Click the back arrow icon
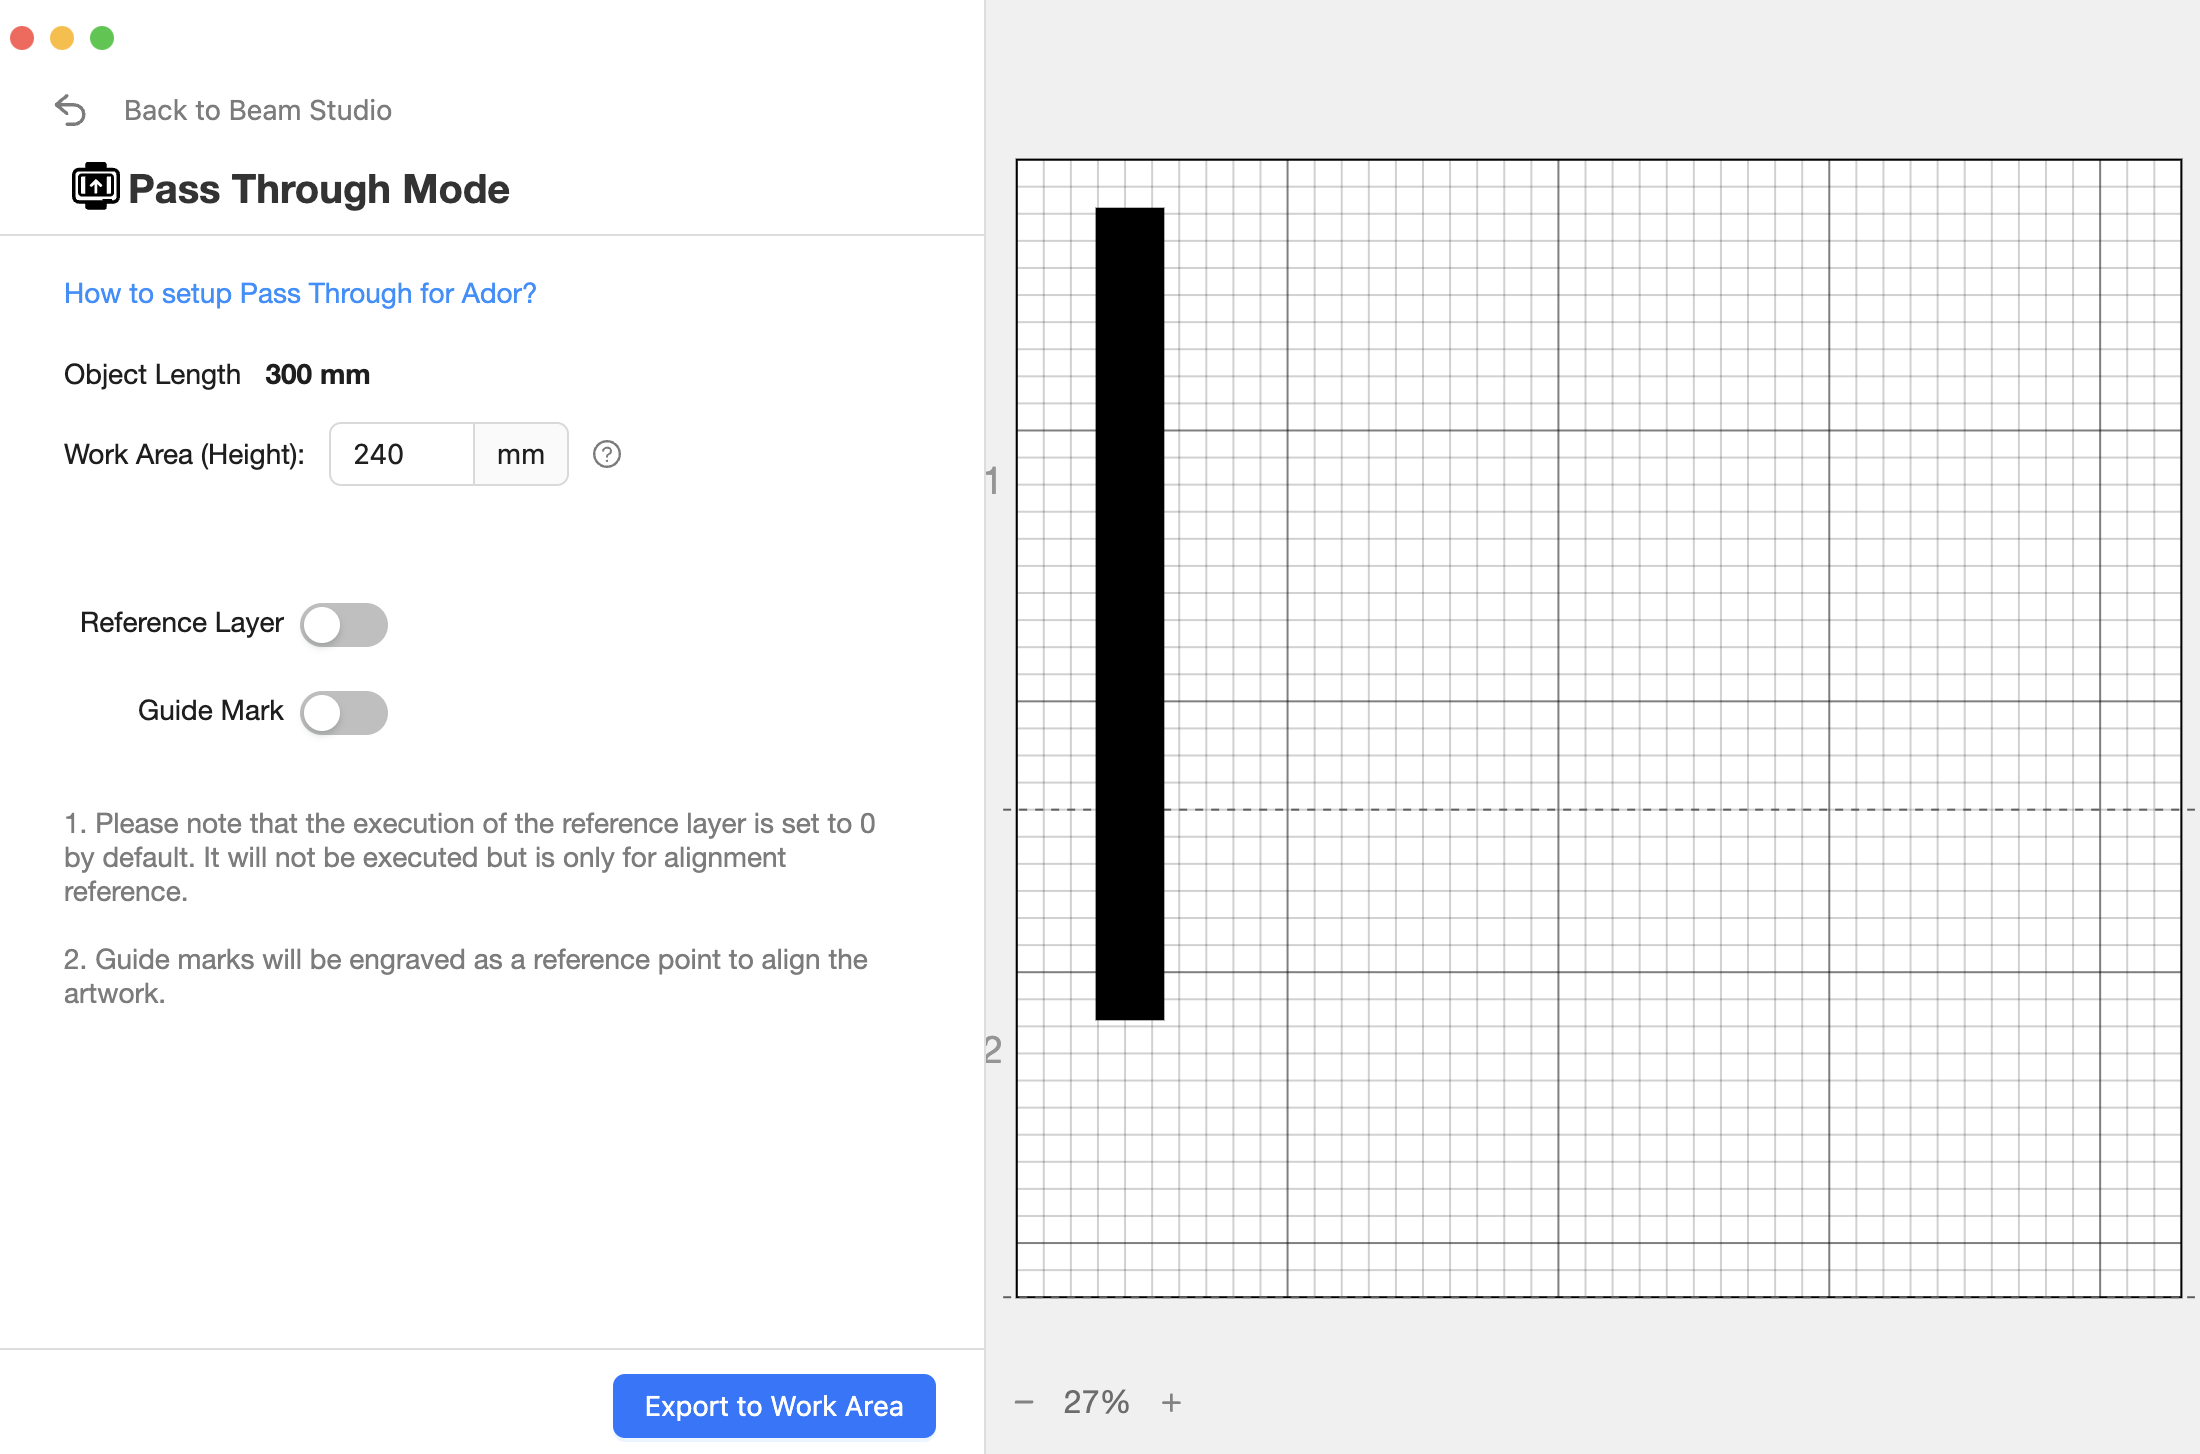Image resolution: width=2200 pixels, height=1454 pixels. tap(70, 110)
